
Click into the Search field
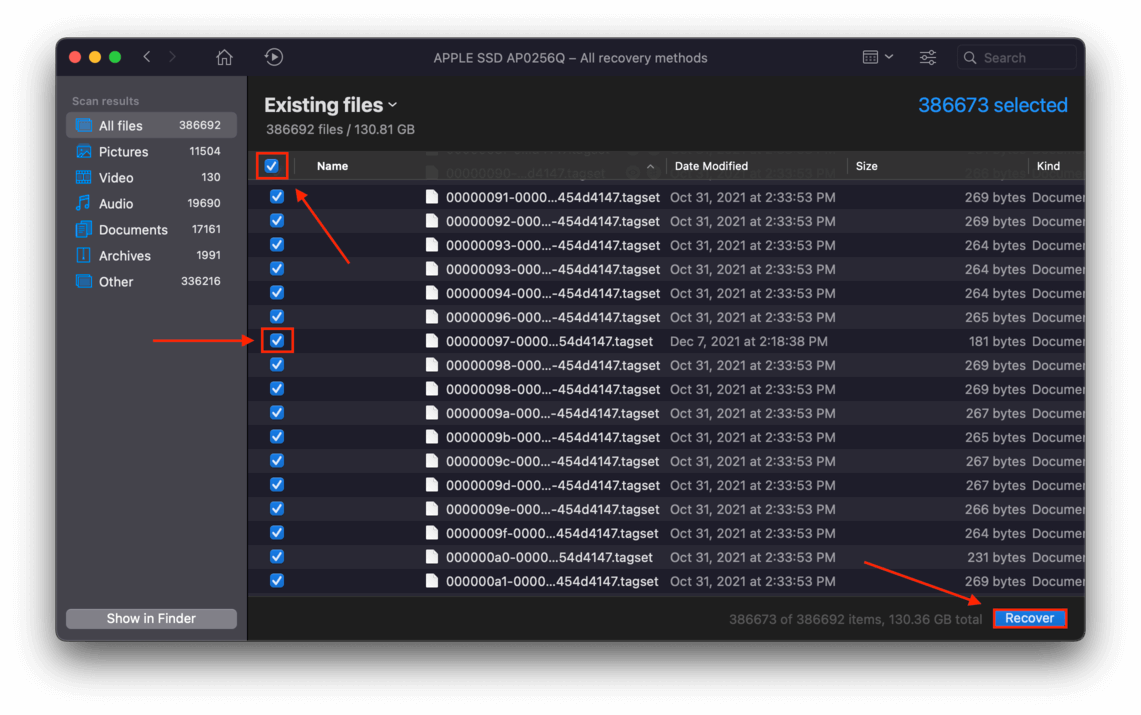tap(1017, 57)
